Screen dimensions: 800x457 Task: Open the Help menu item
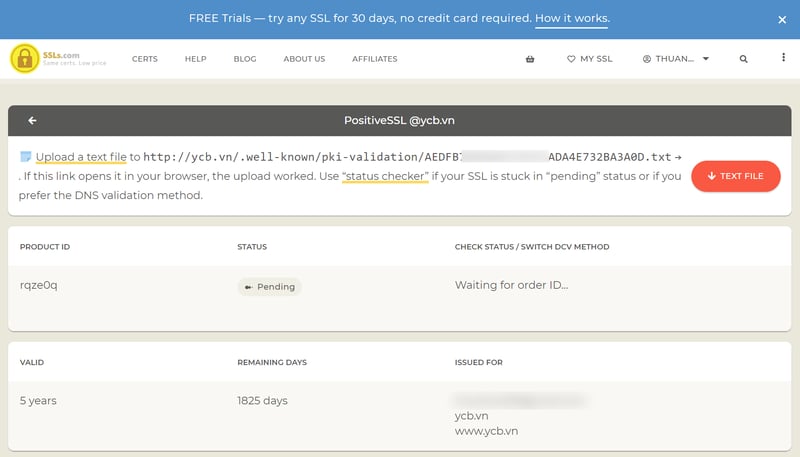(x=195, y=59)
